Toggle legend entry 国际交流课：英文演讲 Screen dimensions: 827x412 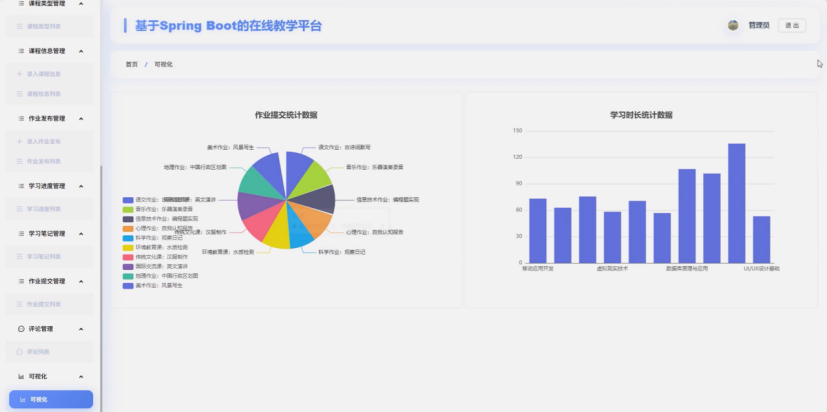click(155, 266)
